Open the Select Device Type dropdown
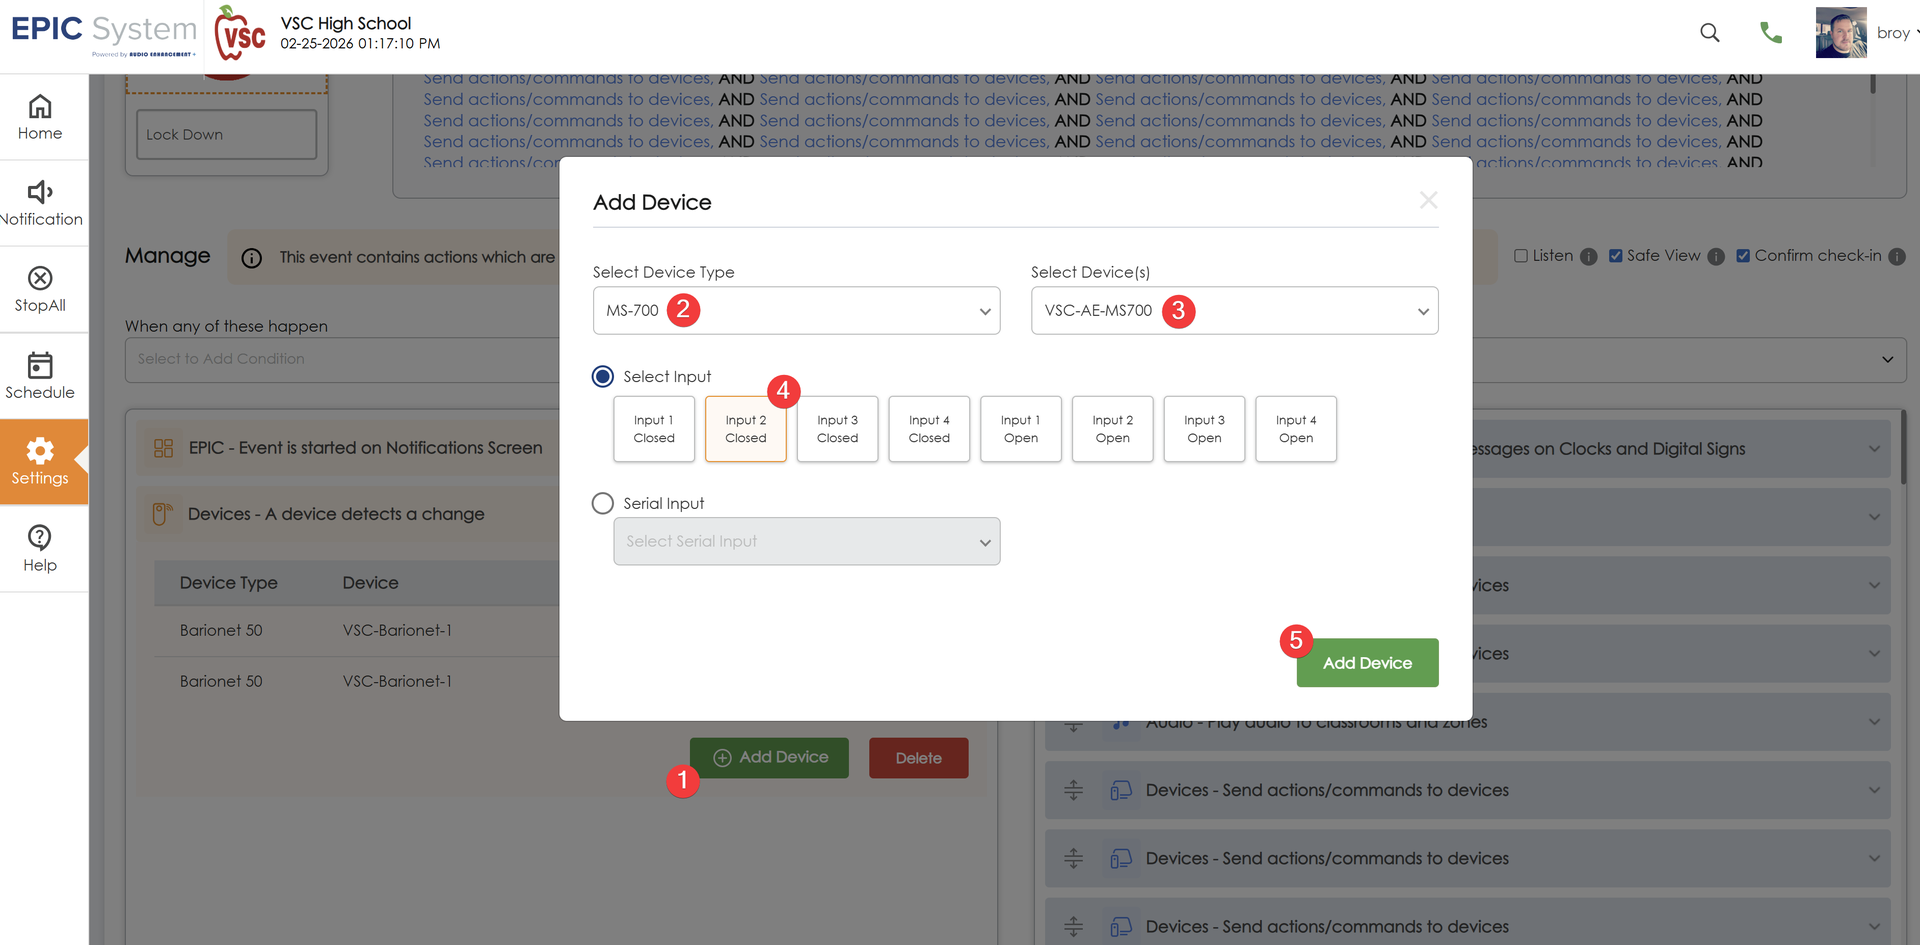 796,311
